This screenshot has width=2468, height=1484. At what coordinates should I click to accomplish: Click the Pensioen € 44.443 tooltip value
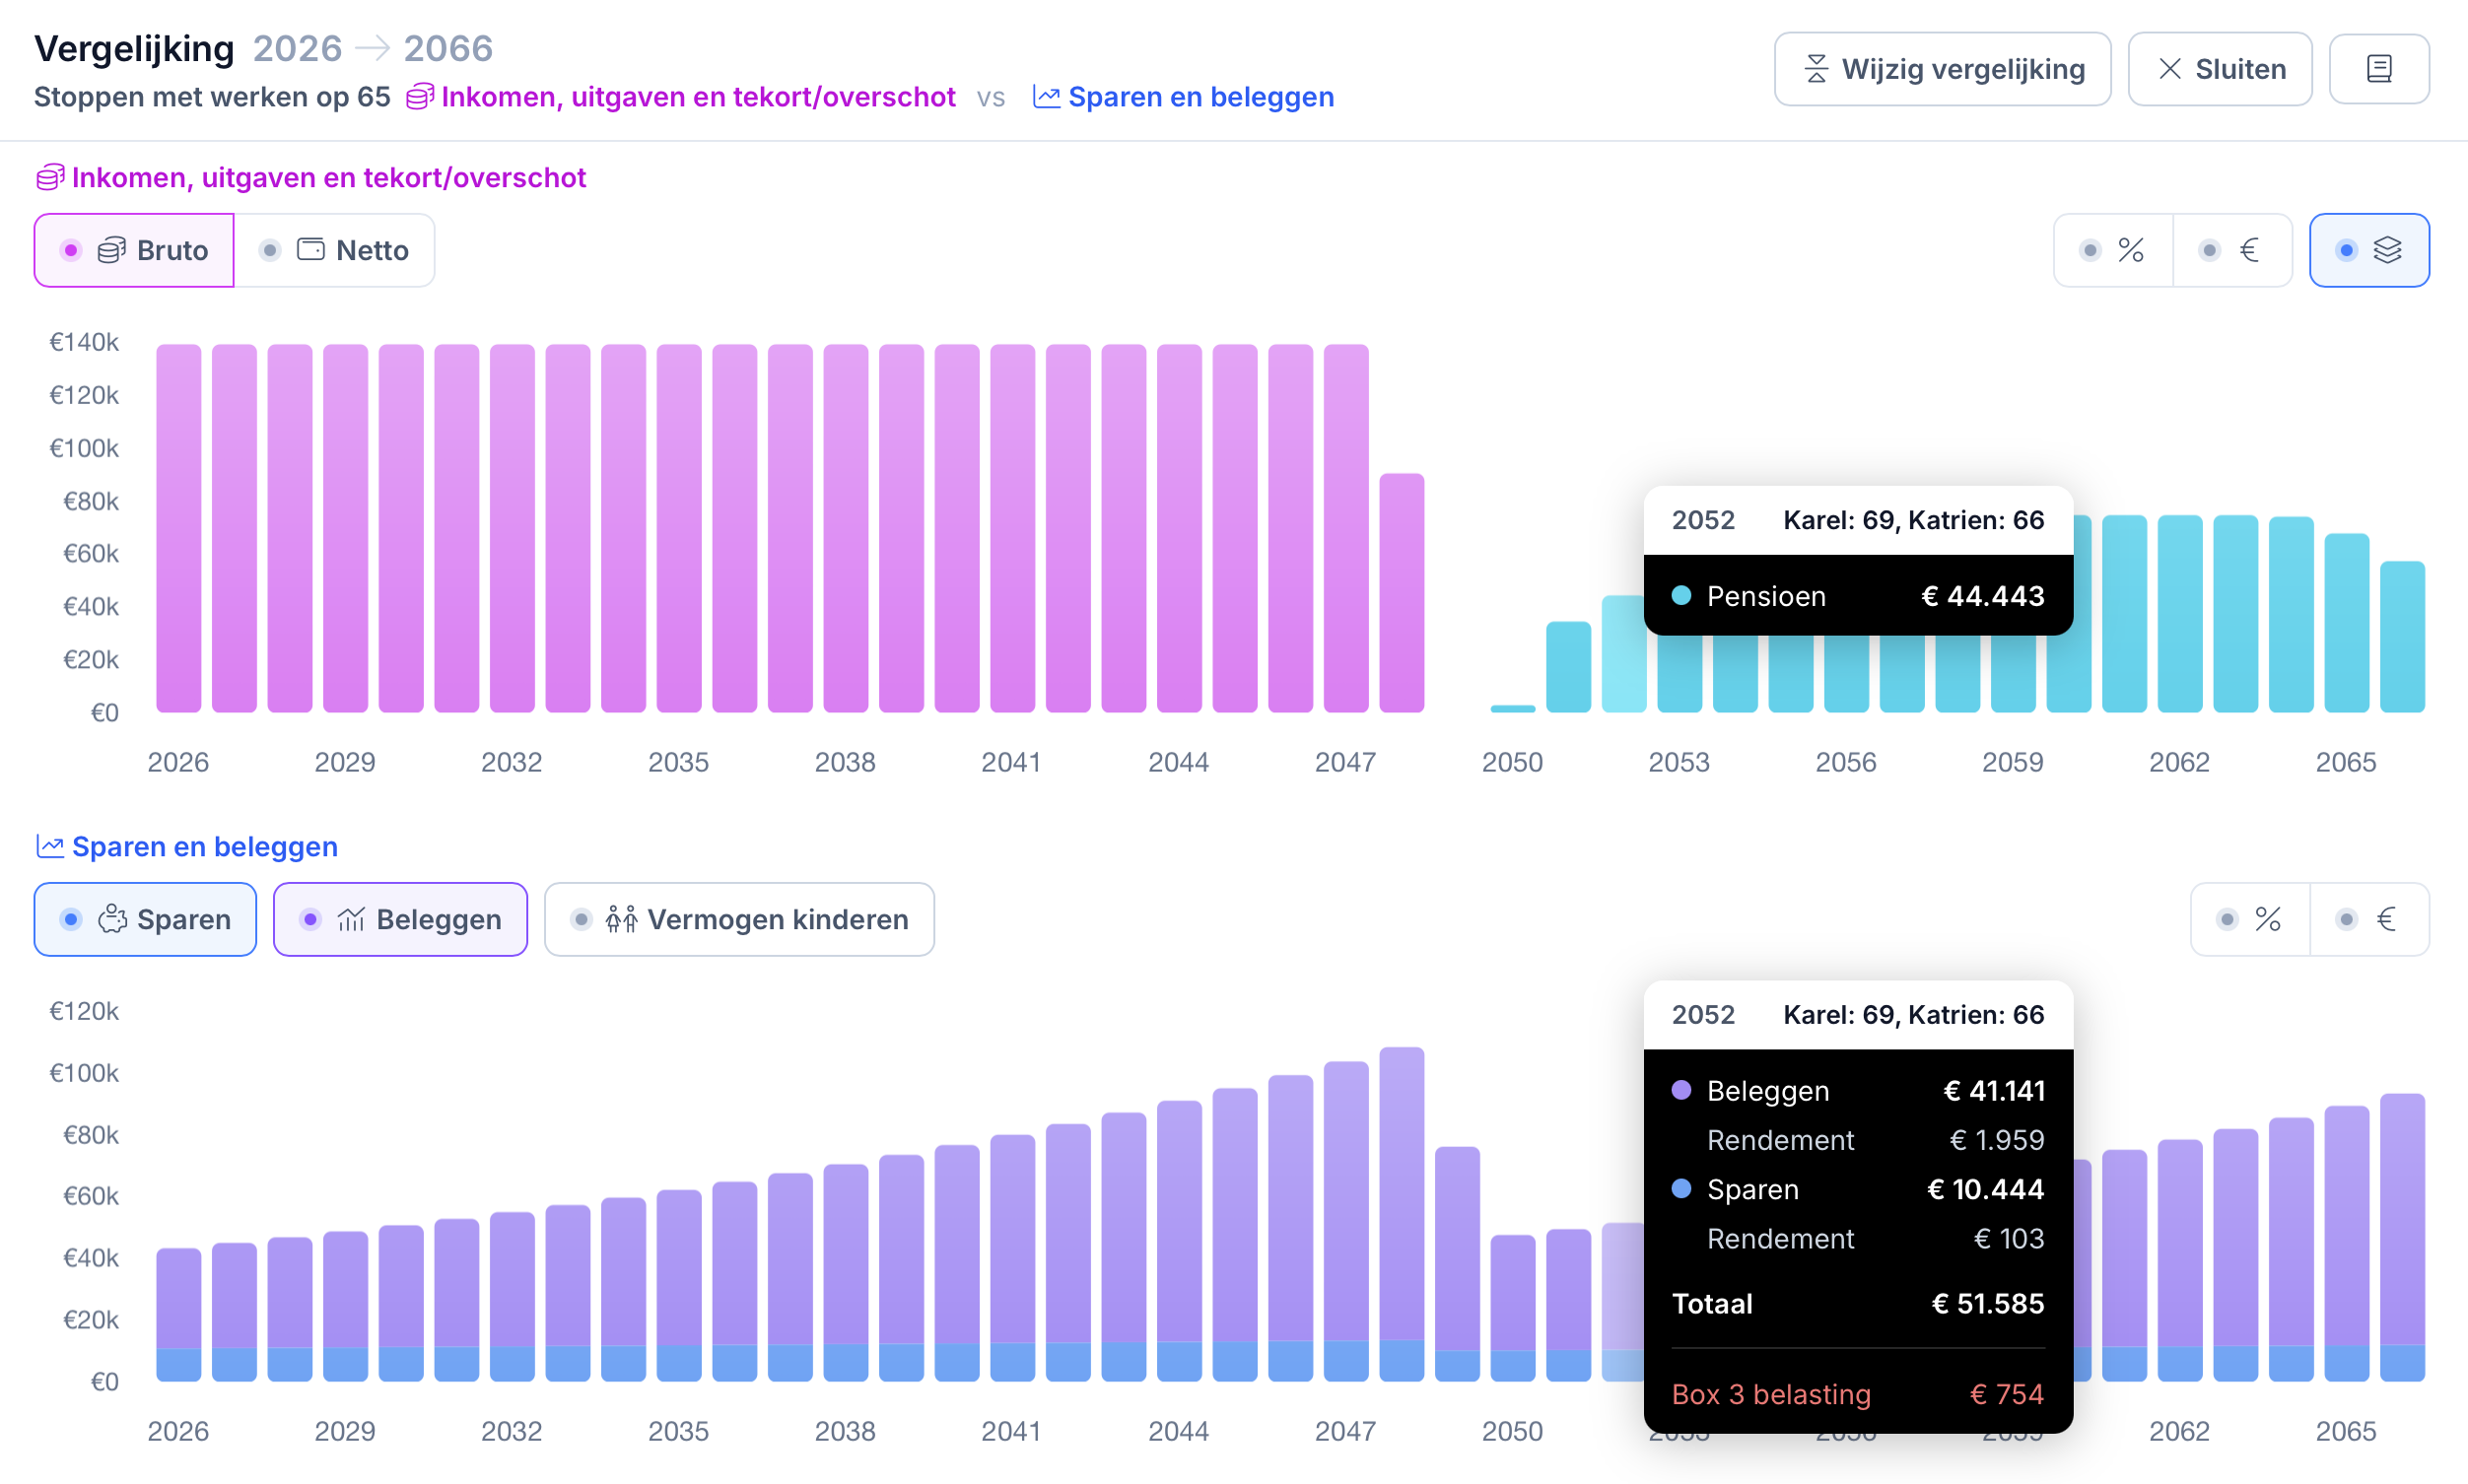[x=1983, y=596]
